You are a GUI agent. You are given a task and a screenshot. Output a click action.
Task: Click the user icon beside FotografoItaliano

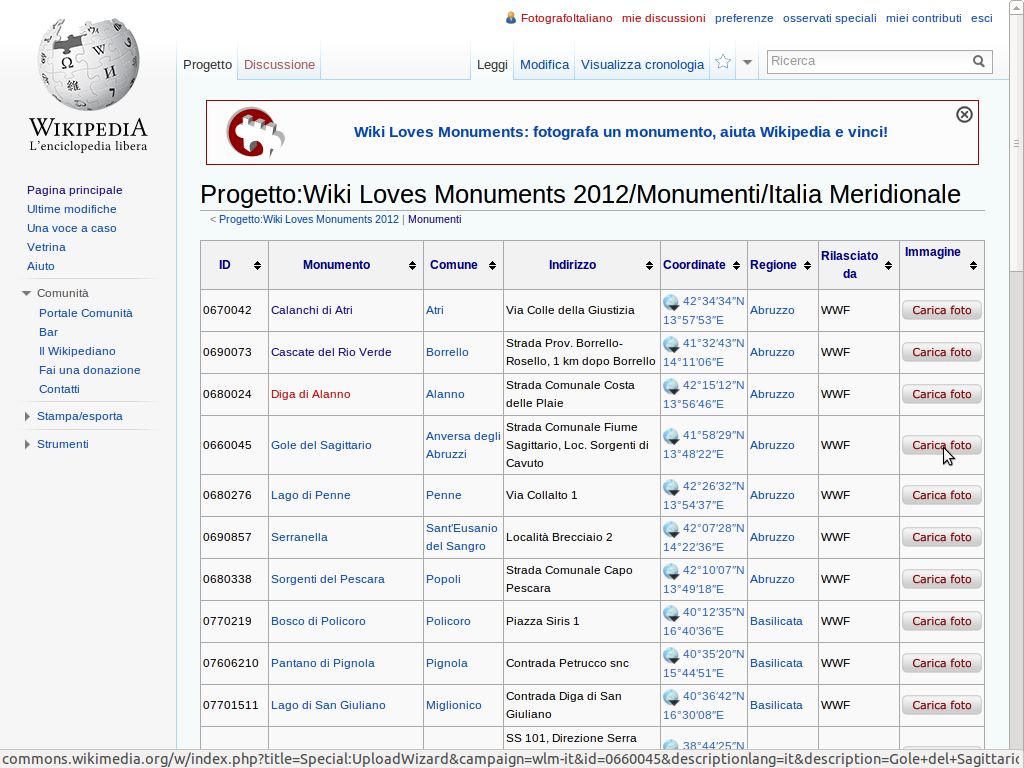pos(511,18)
